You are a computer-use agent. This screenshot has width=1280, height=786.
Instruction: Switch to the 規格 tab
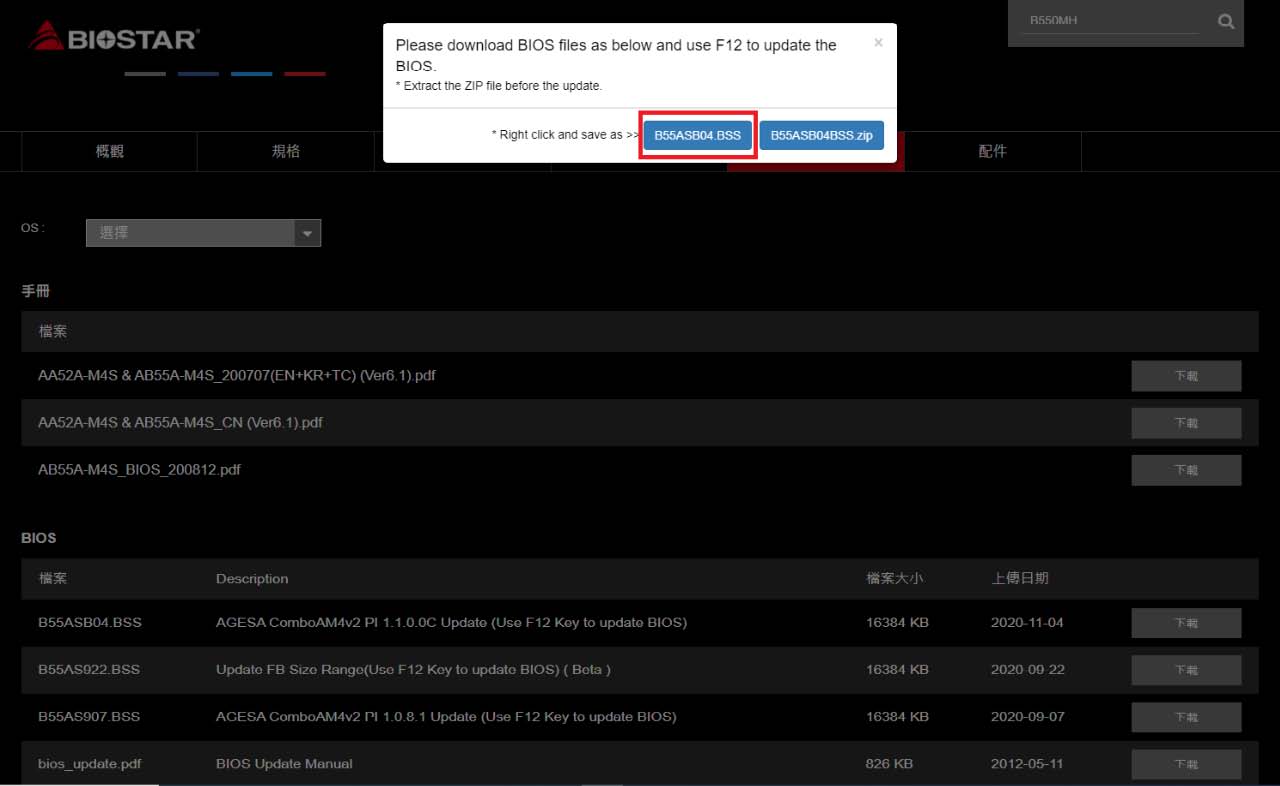(x=285, y=151)
